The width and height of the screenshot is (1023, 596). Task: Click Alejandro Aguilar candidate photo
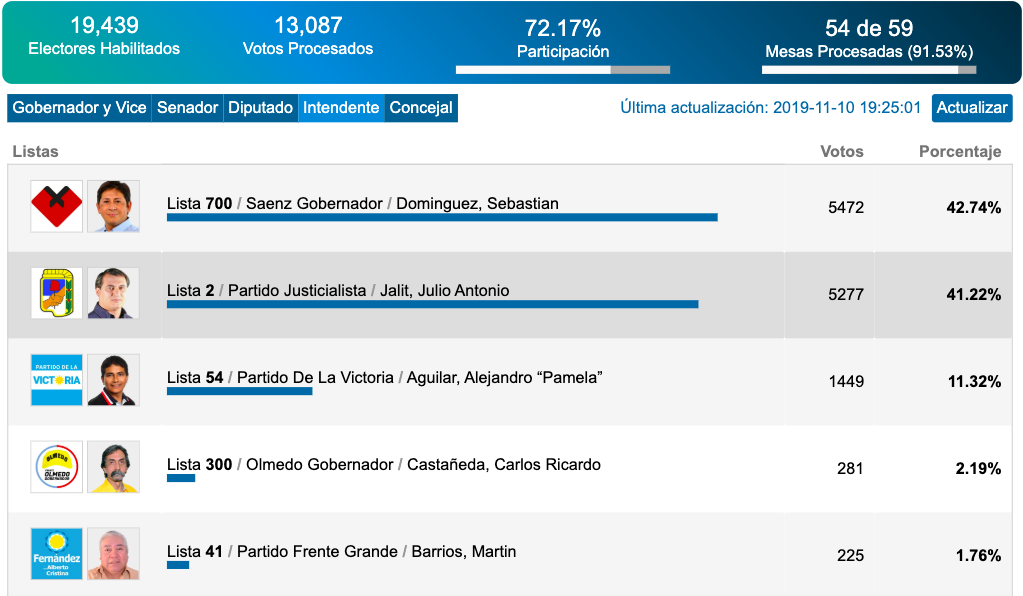[113, 380]
